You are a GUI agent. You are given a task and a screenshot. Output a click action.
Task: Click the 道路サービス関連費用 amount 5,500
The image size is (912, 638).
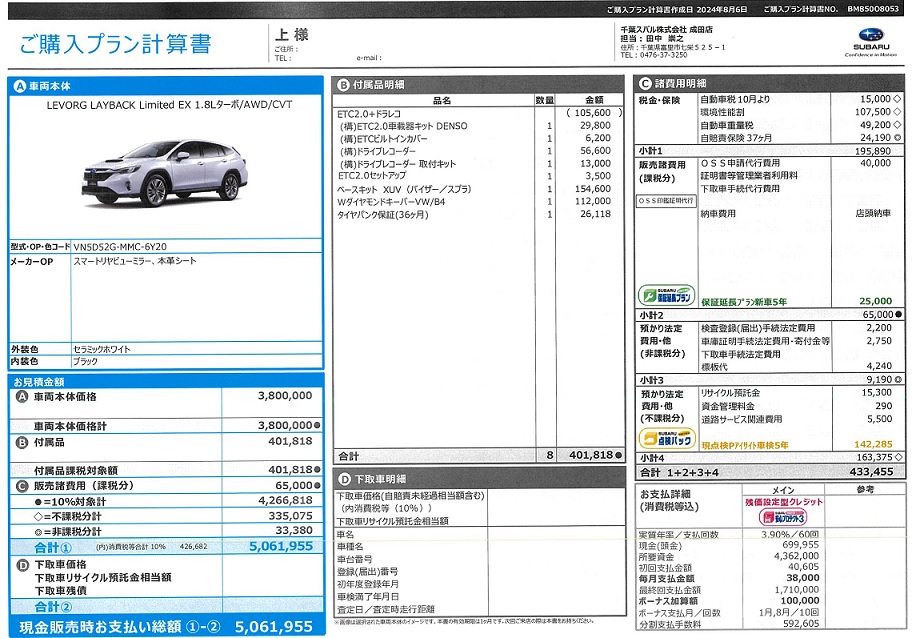point(879,419)
